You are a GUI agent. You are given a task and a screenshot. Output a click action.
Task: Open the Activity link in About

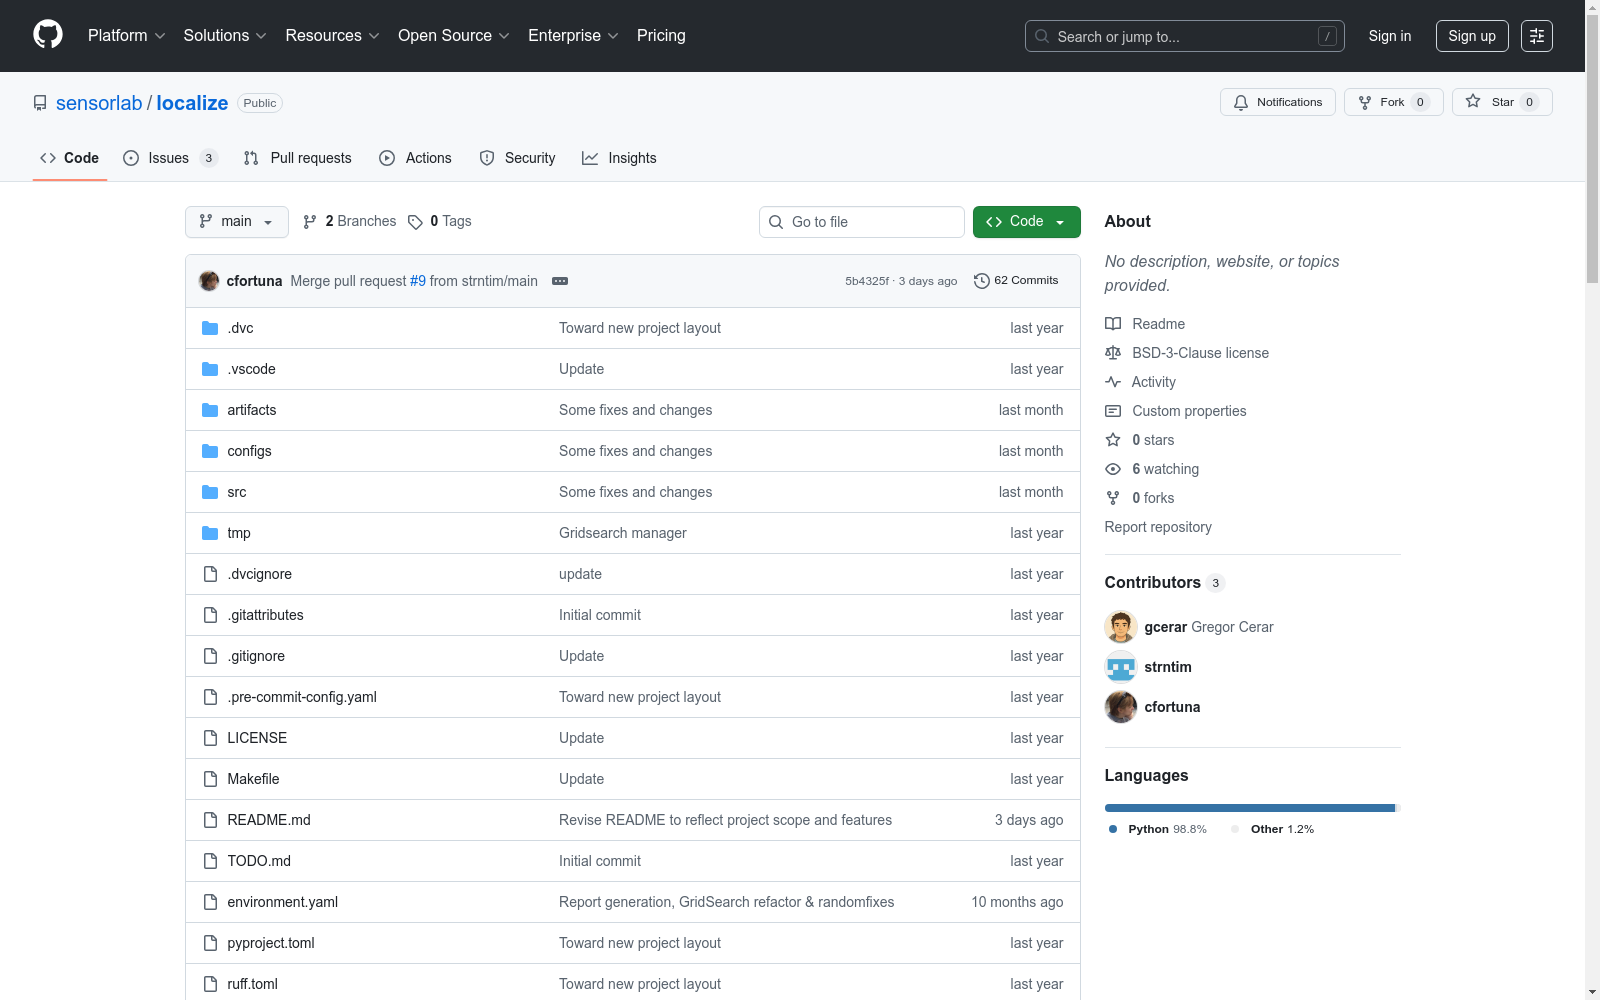[1140, 382]
